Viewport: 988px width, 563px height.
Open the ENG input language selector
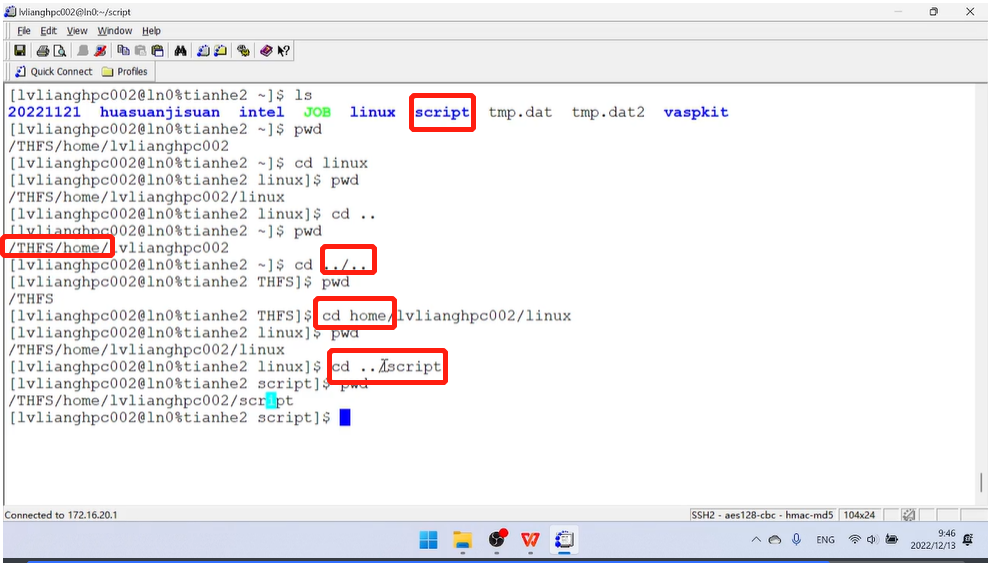[x=825, y=540]
